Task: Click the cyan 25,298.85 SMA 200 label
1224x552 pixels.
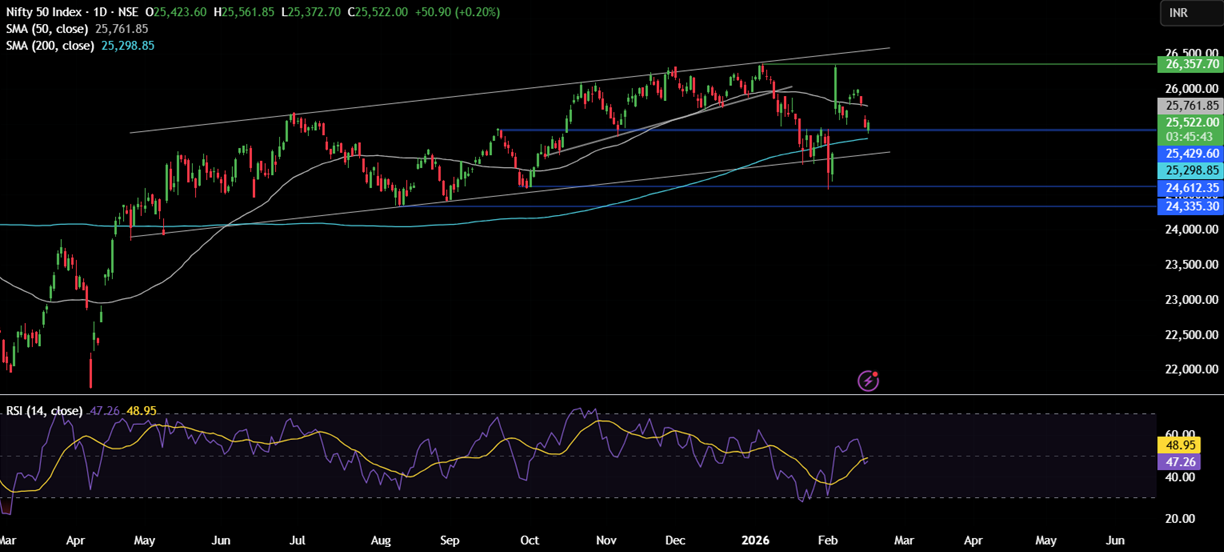Action: (1189, 171)
